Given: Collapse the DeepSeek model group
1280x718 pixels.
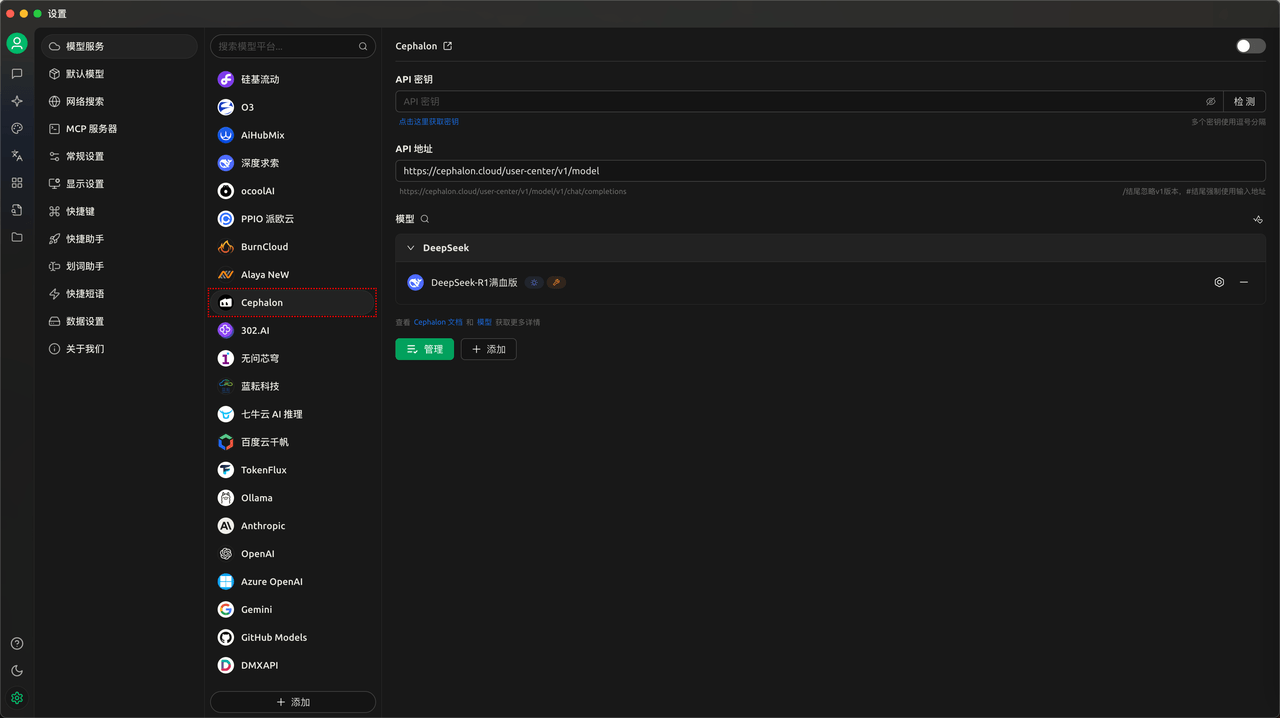Looking at the screenshot, I should point(411,248).
